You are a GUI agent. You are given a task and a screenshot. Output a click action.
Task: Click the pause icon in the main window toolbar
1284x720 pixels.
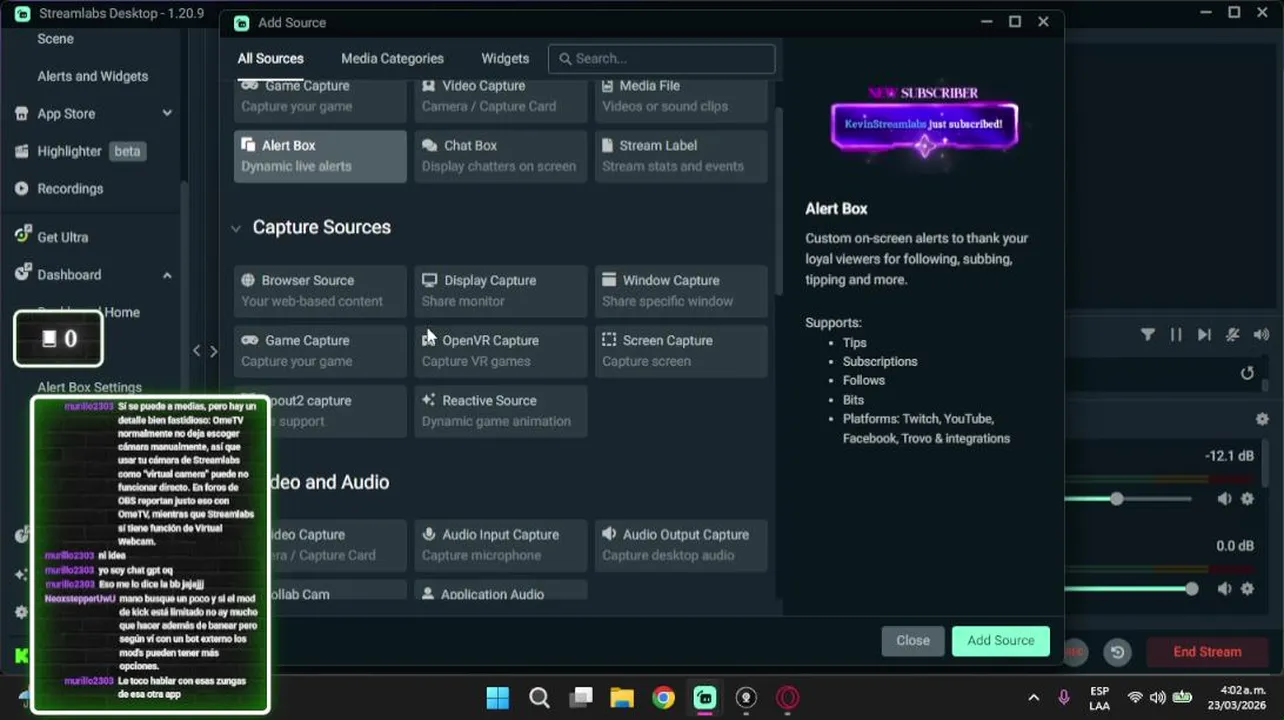pyautogui.click(x=1176, y=335)
